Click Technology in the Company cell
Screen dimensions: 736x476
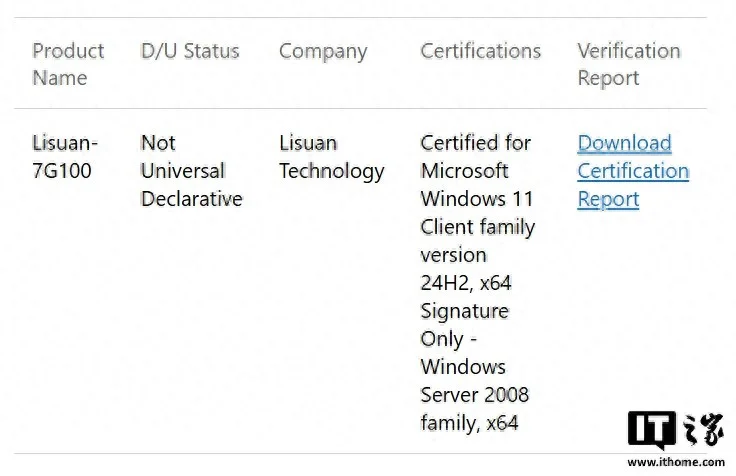coord(331,171)
